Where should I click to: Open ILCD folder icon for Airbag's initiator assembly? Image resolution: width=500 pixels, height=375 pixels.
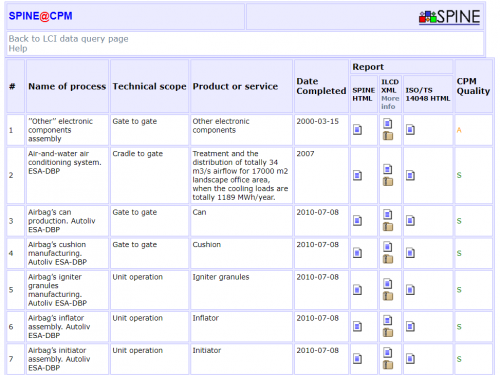(x=388, y=365)
